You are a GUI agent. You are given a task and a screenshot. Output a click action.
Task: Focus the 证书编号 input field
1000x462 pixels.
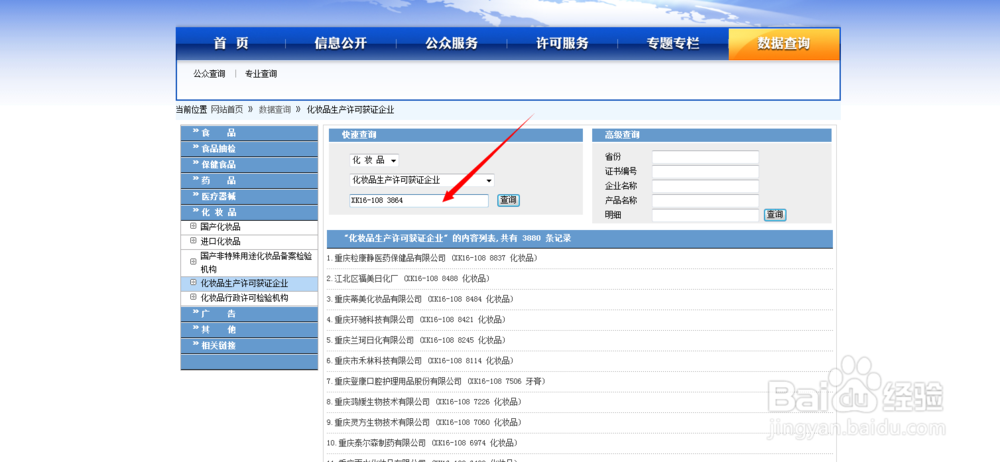pos(705,172)
